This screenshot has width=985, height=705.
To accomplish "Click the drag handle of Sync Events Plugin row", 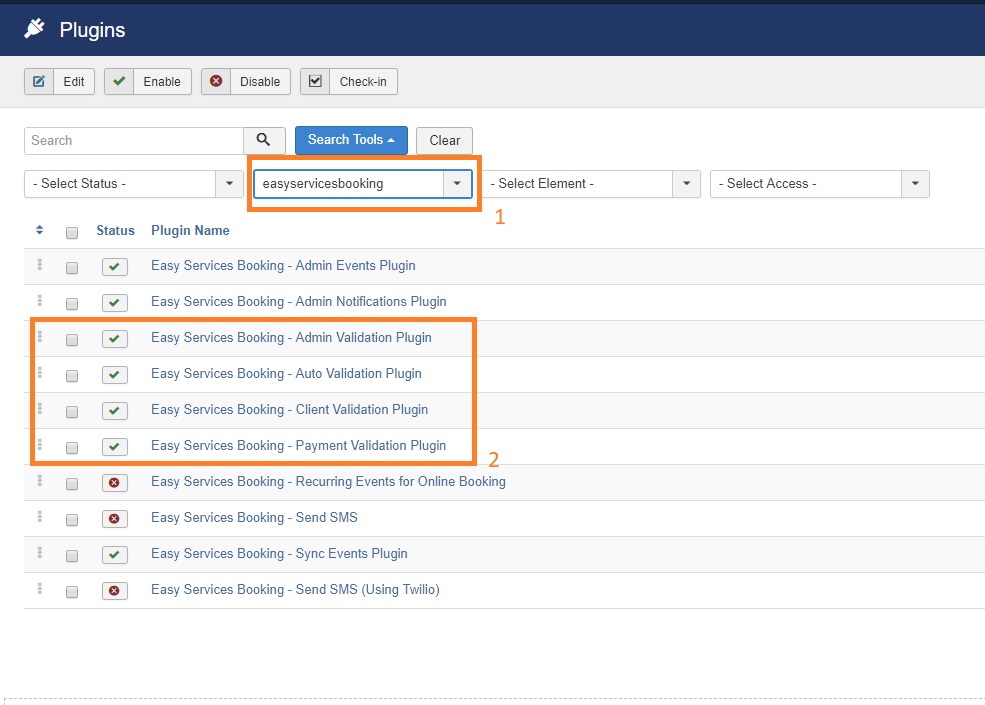I will pyautogui.click(x=40, y=552).
